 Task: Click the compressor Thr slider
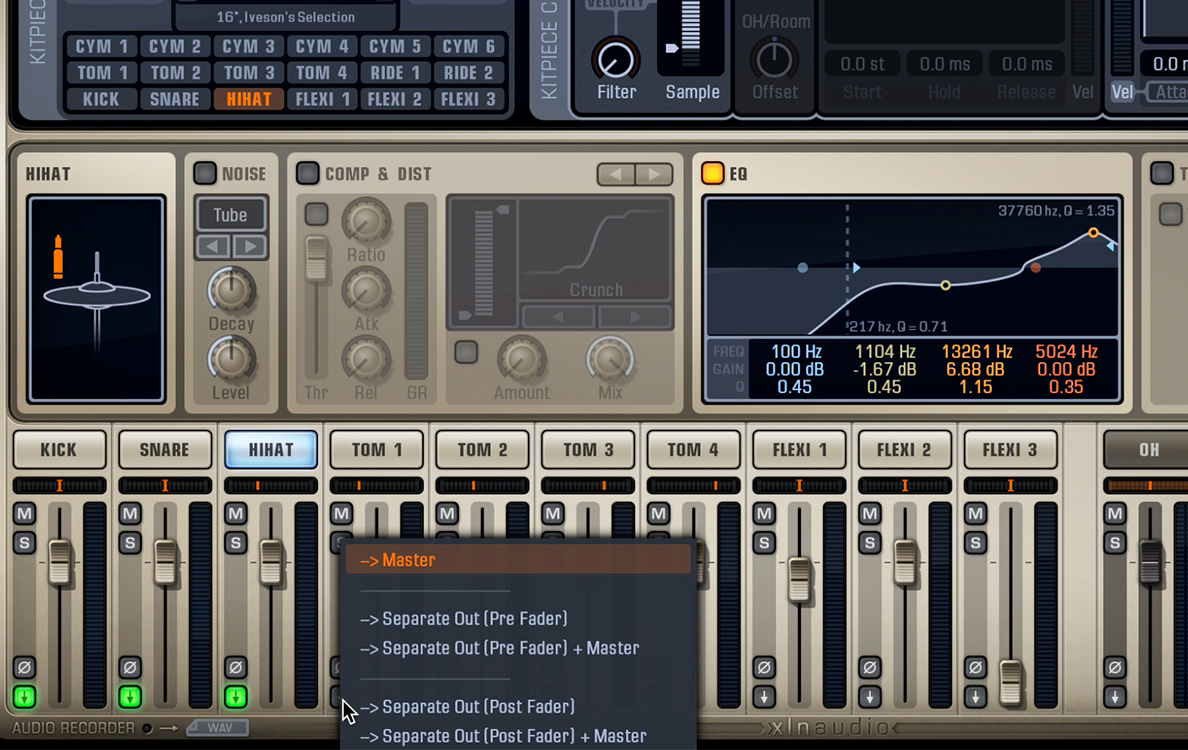pos(316,258)
